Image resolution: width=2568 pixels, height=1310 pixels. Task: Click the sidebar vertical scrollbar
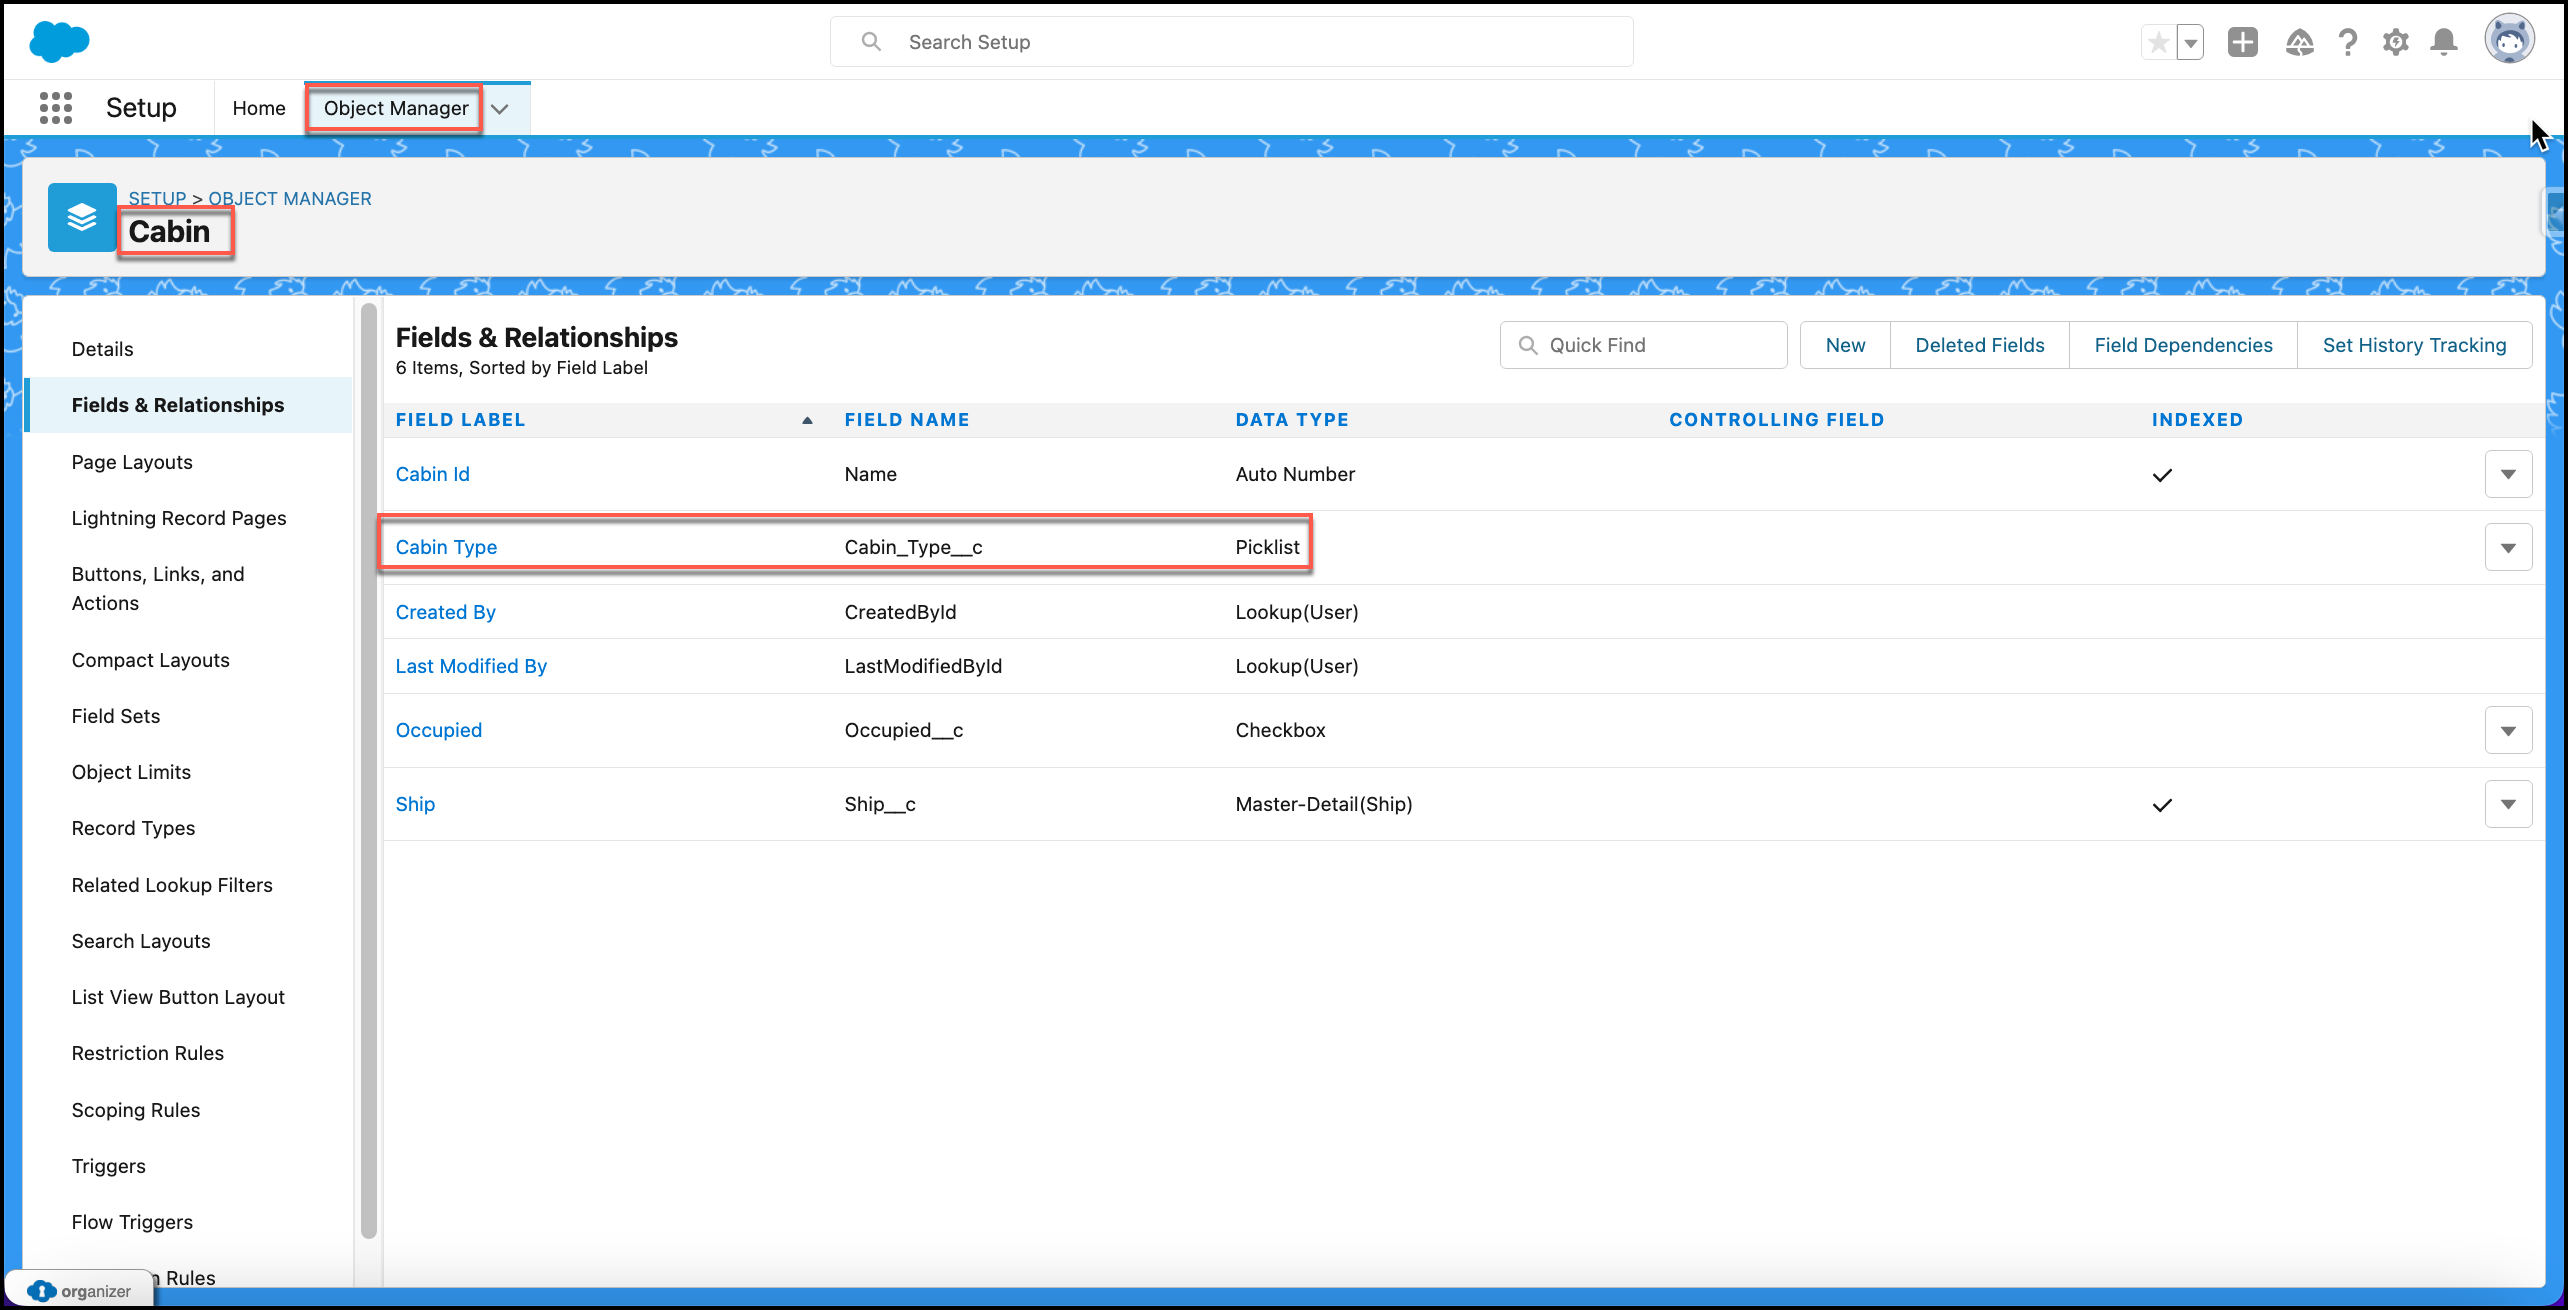point(368,770)
